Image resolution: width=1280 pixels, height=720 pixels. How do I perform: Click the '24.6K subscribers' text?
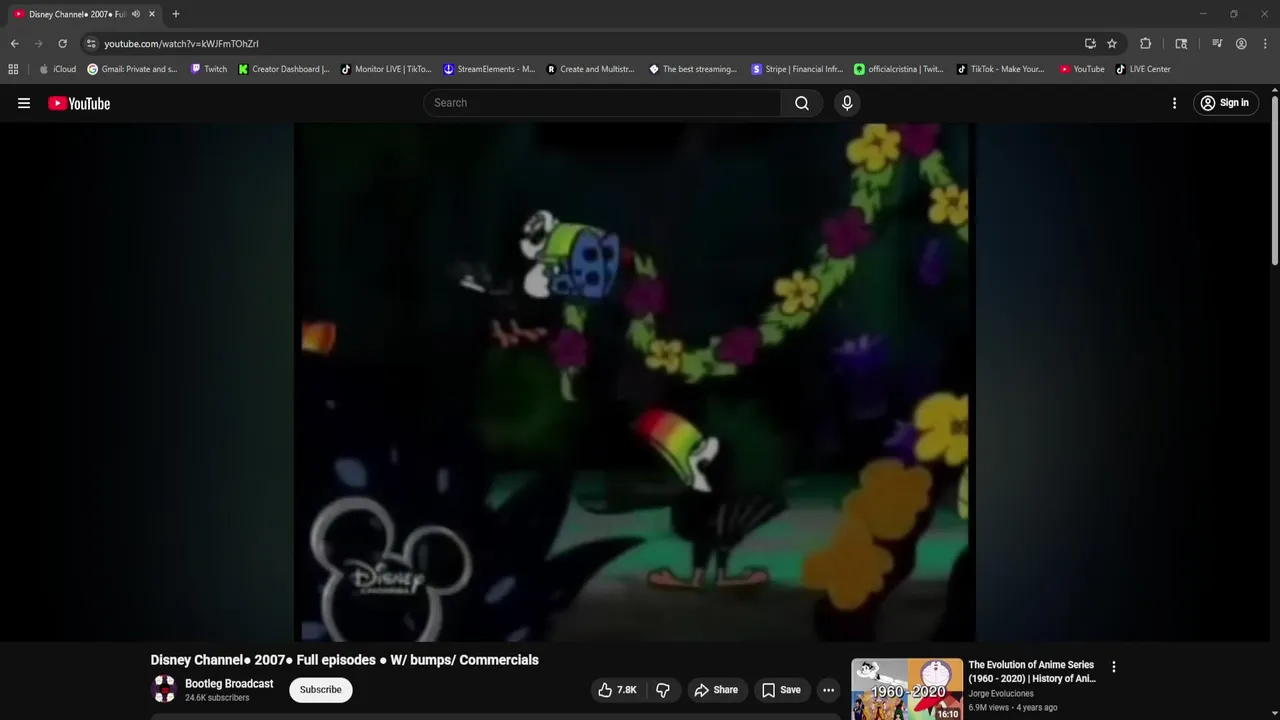217,698
